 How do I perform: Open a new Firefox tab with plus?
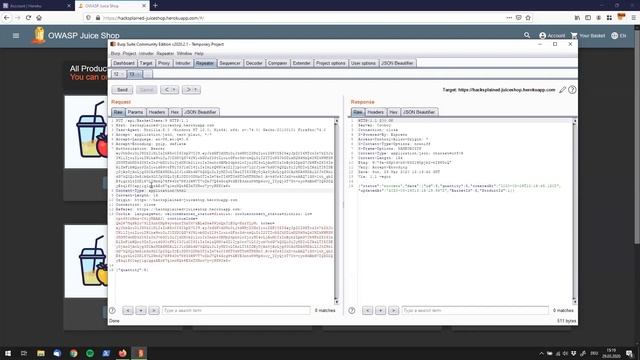[x=155, y=6]
